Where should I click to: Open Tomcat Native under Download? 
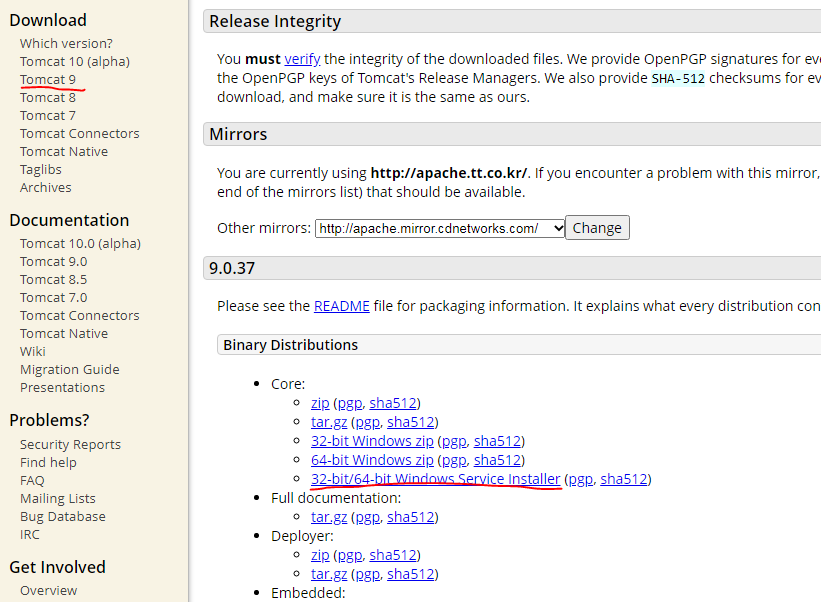(64, 151)
